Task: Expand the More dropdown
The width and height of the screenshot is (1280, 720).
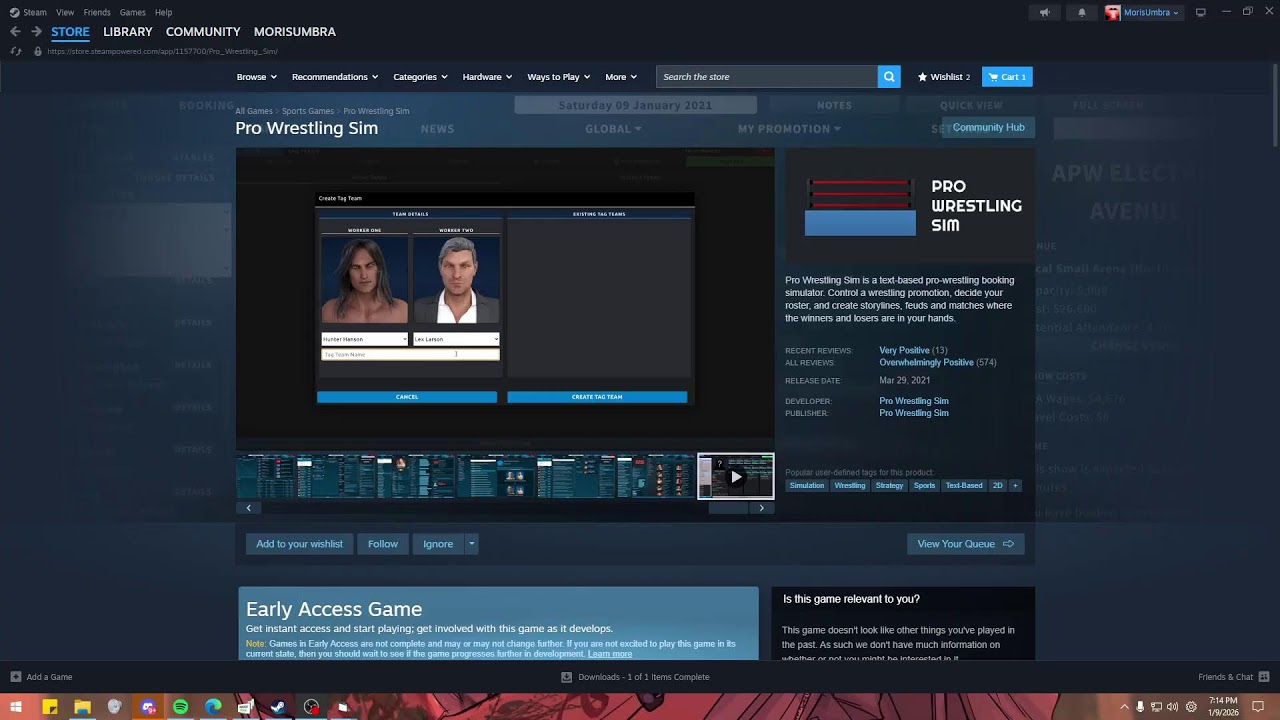Action: [621, 77]
